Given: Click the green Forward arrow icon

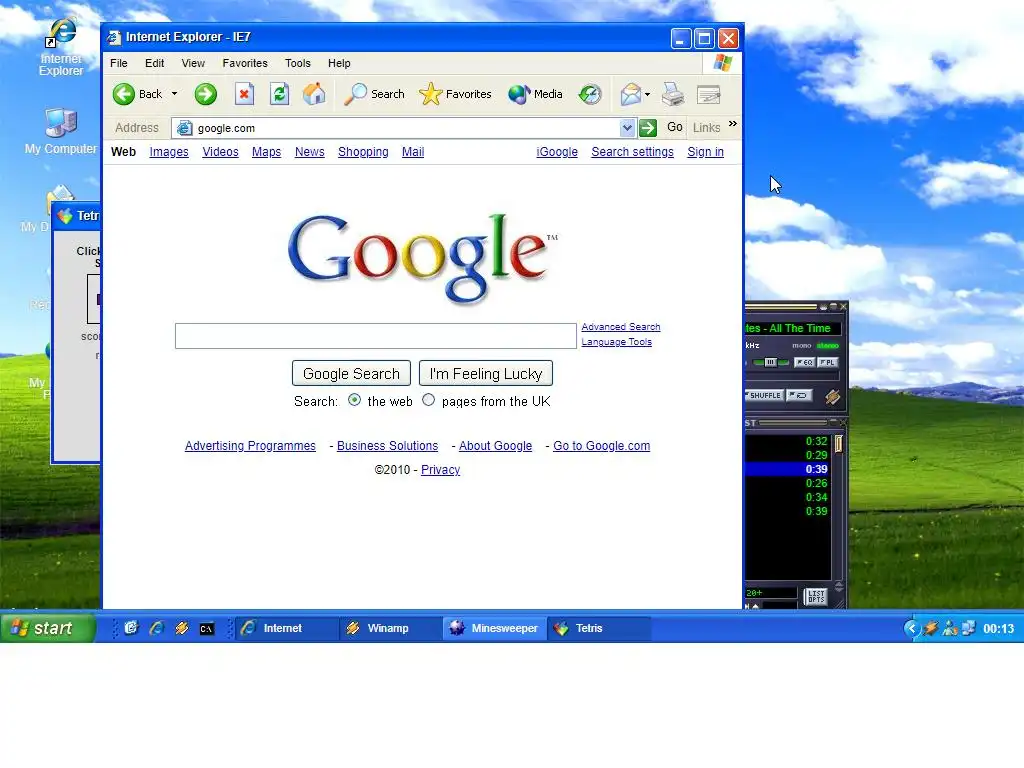Looking at the screenshot, I should coord(205,94).
